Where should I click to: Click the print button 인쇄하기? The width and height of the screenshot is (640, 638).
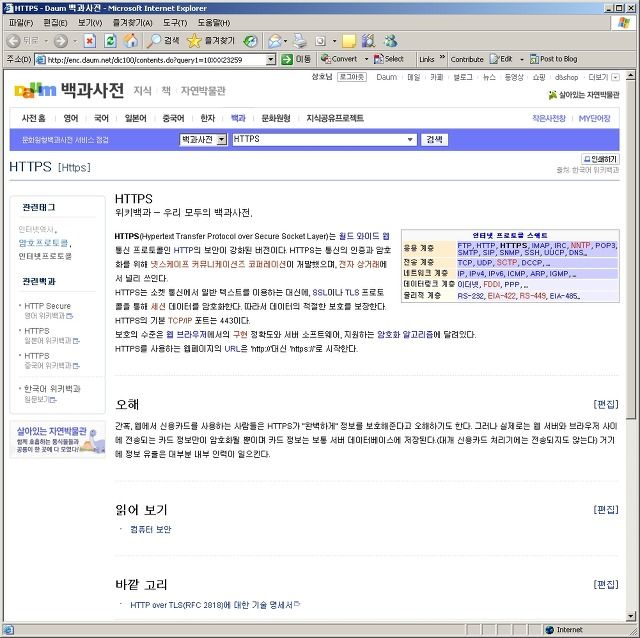(600, 159)
